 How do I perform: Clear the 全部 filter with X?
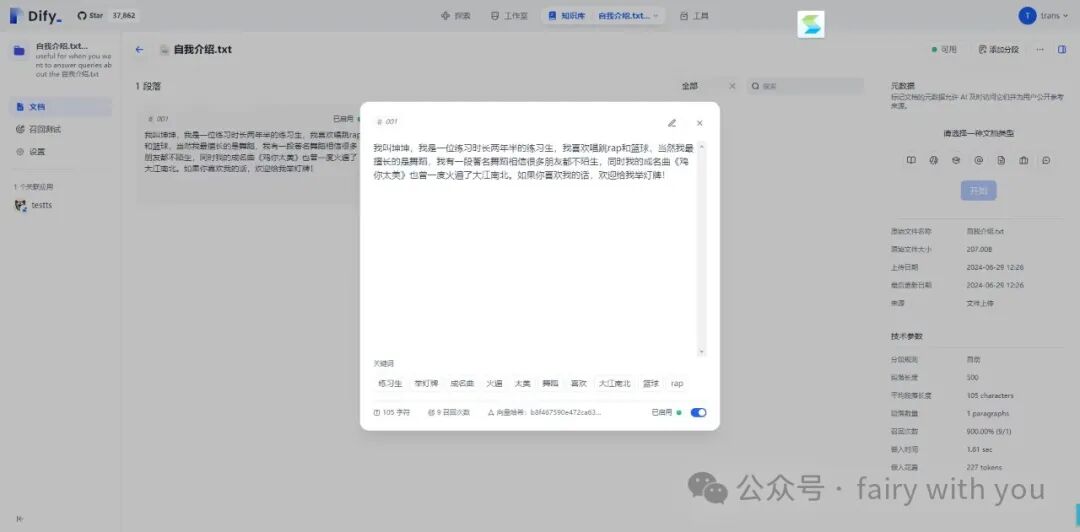tap(731, 86)
